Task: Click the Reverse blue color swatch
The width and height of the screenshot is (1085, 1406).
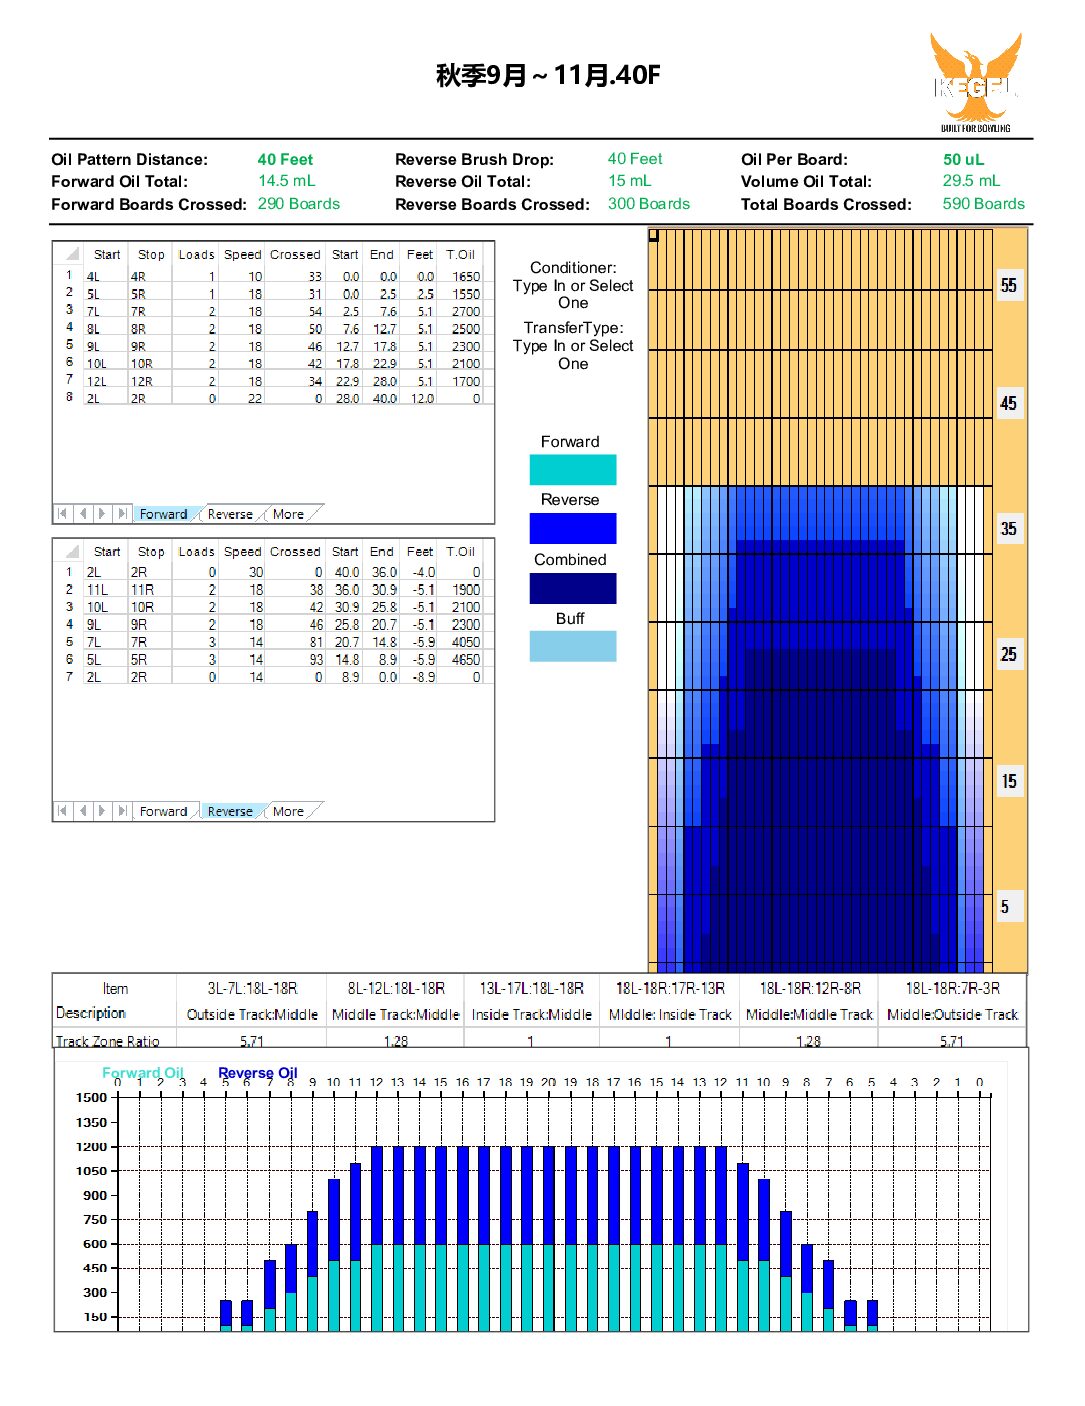Action: pos(573,528)
